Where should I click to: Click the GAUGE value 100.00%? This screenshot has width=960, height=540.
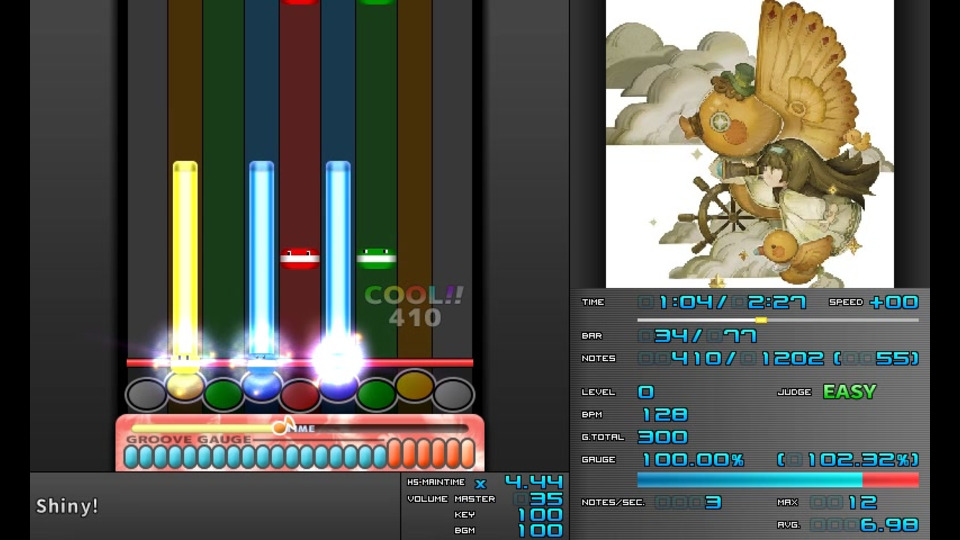693,460
